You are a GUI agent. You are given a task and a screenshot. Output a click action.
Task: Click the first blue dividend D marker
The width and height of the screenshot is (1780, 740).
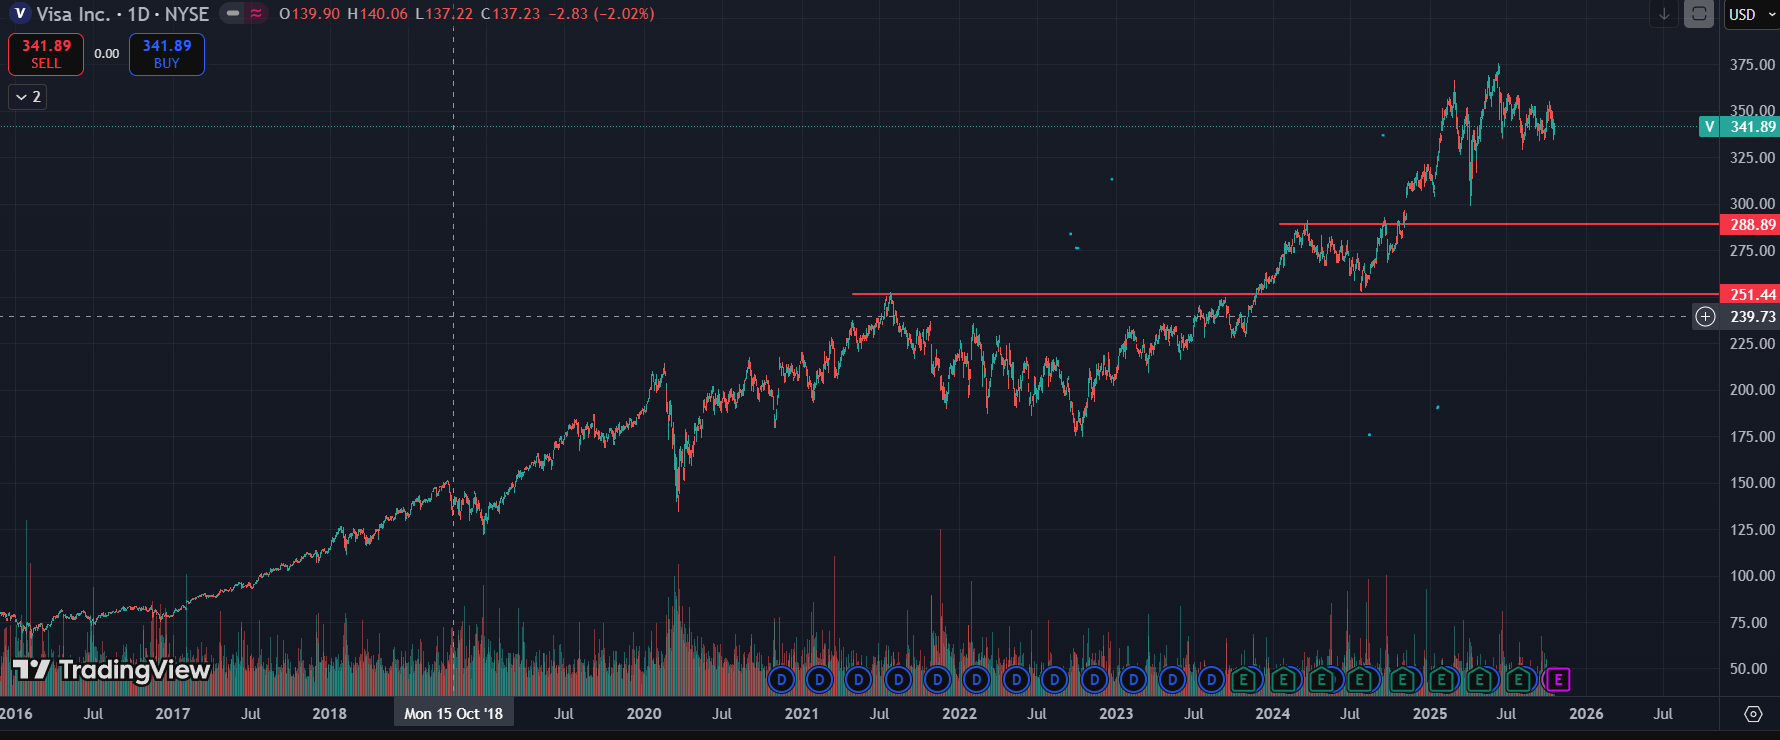781,680
